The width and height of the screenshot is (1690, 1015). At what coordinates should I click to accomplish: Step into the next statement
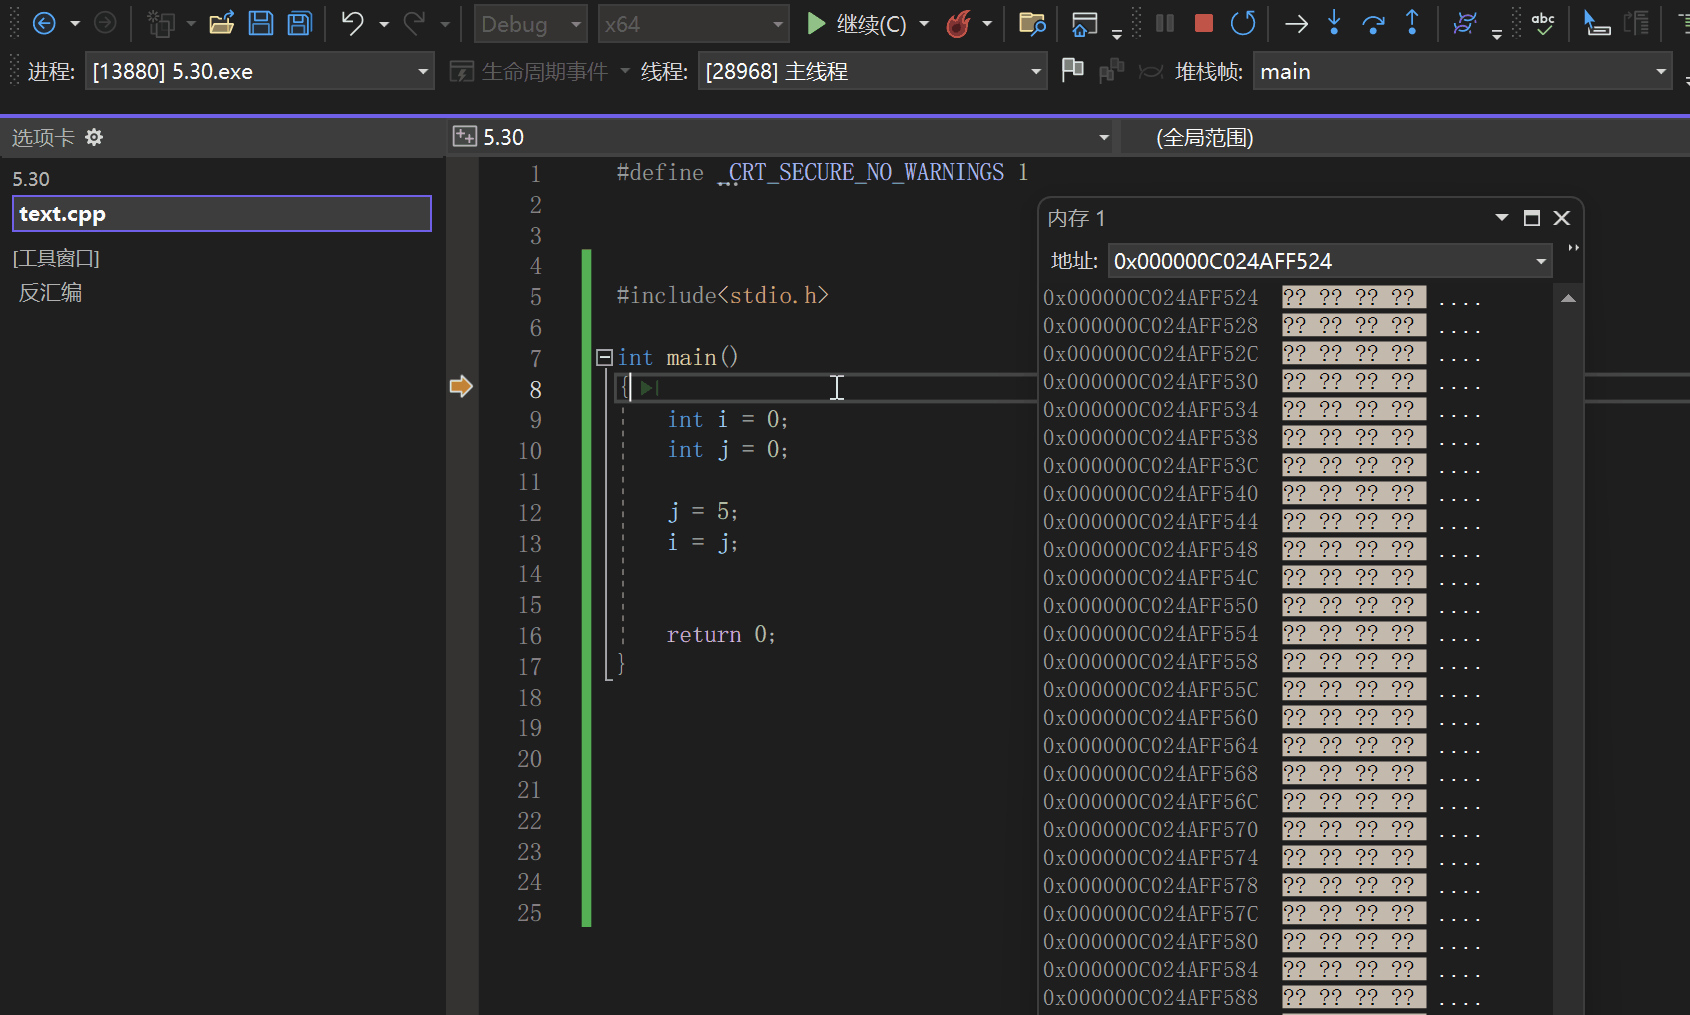click(x=1334, y=23)
